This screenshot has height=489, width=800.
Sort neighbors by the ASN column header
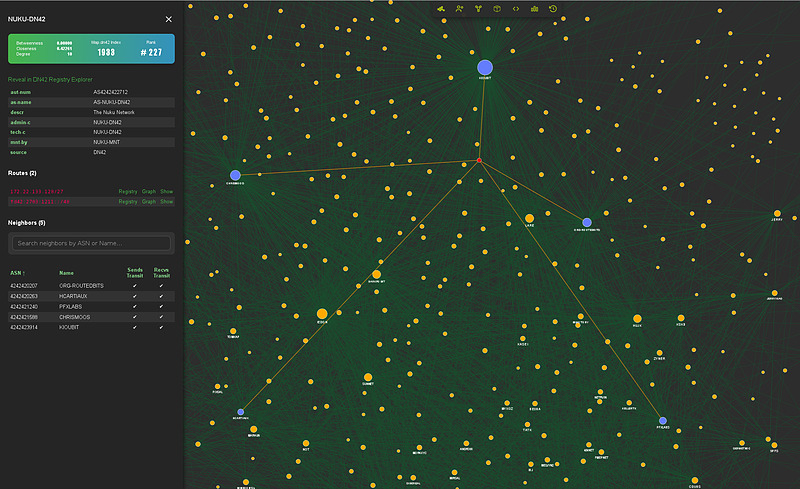click(x=17, y=272)
